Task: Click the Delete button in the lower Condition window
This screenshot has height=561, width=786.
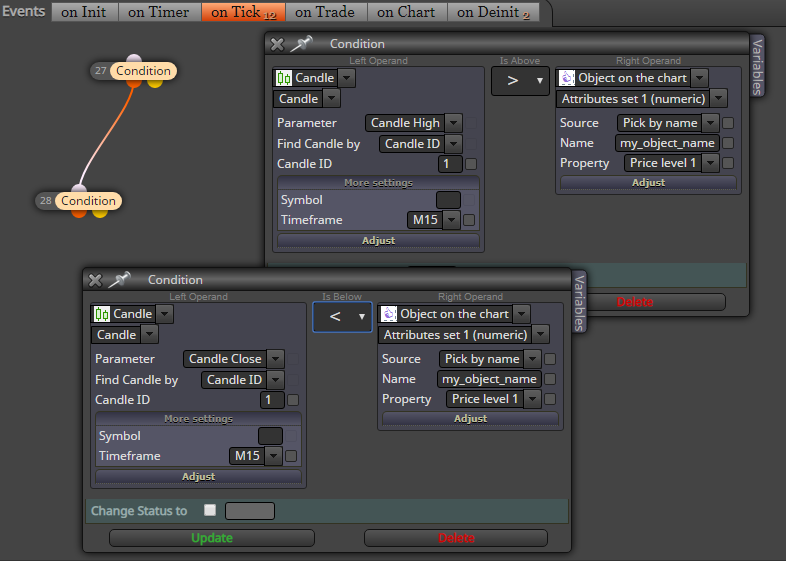Action: tap(456, 538)
